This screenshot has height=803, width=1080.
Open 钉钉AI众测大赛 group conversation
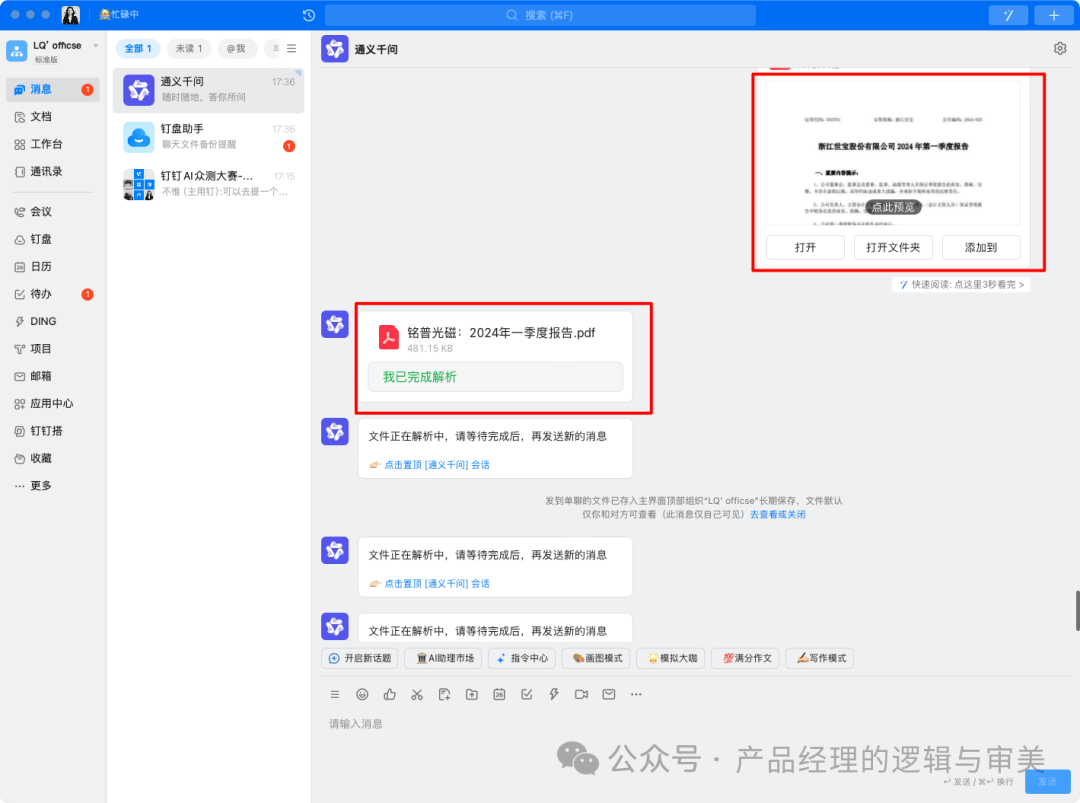click(208, 184)
